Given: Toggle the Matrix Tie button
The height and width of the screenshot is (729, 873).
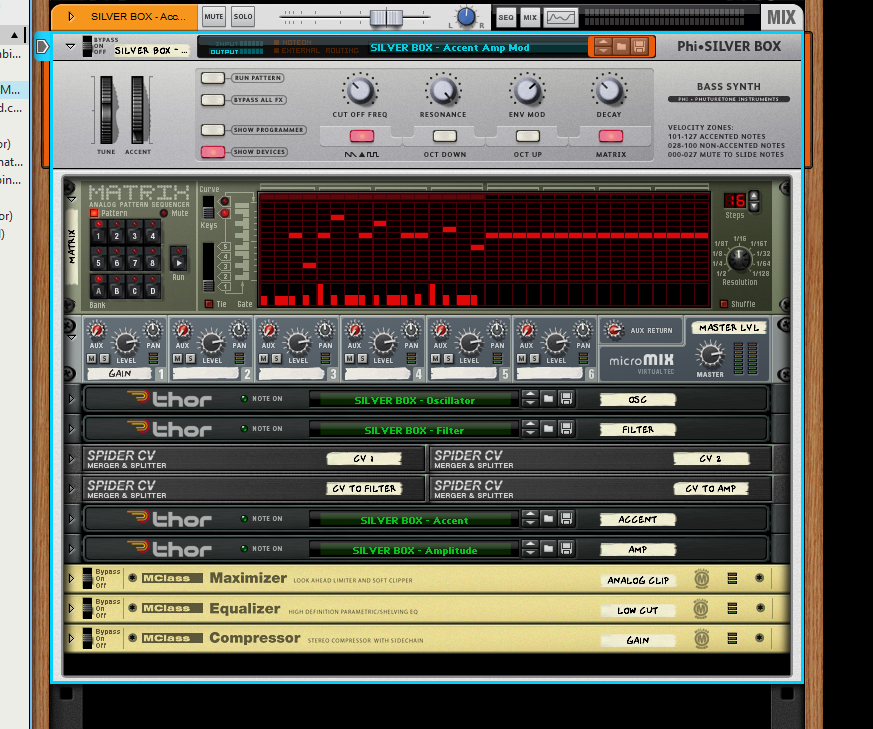Looking at the screenshot, I should tap(209, 304).
